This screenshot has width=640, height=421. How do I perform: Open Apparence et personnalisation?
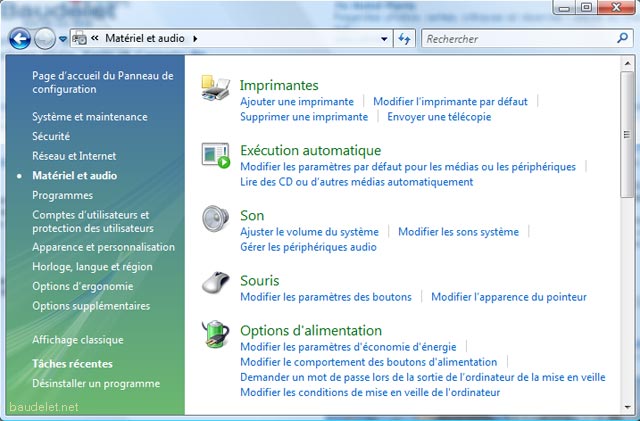click(103, 247)
